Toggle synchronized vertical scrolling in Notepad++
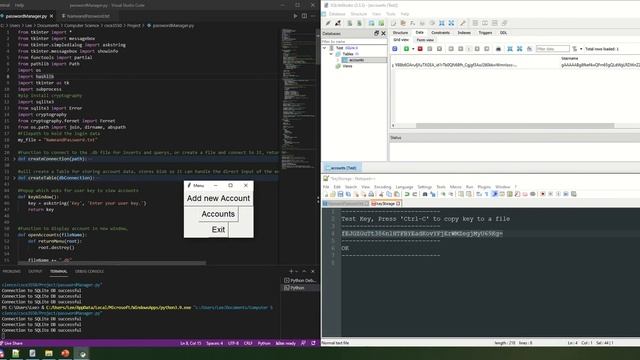Viewport: 640px width, 360px height. pos(461,194)
